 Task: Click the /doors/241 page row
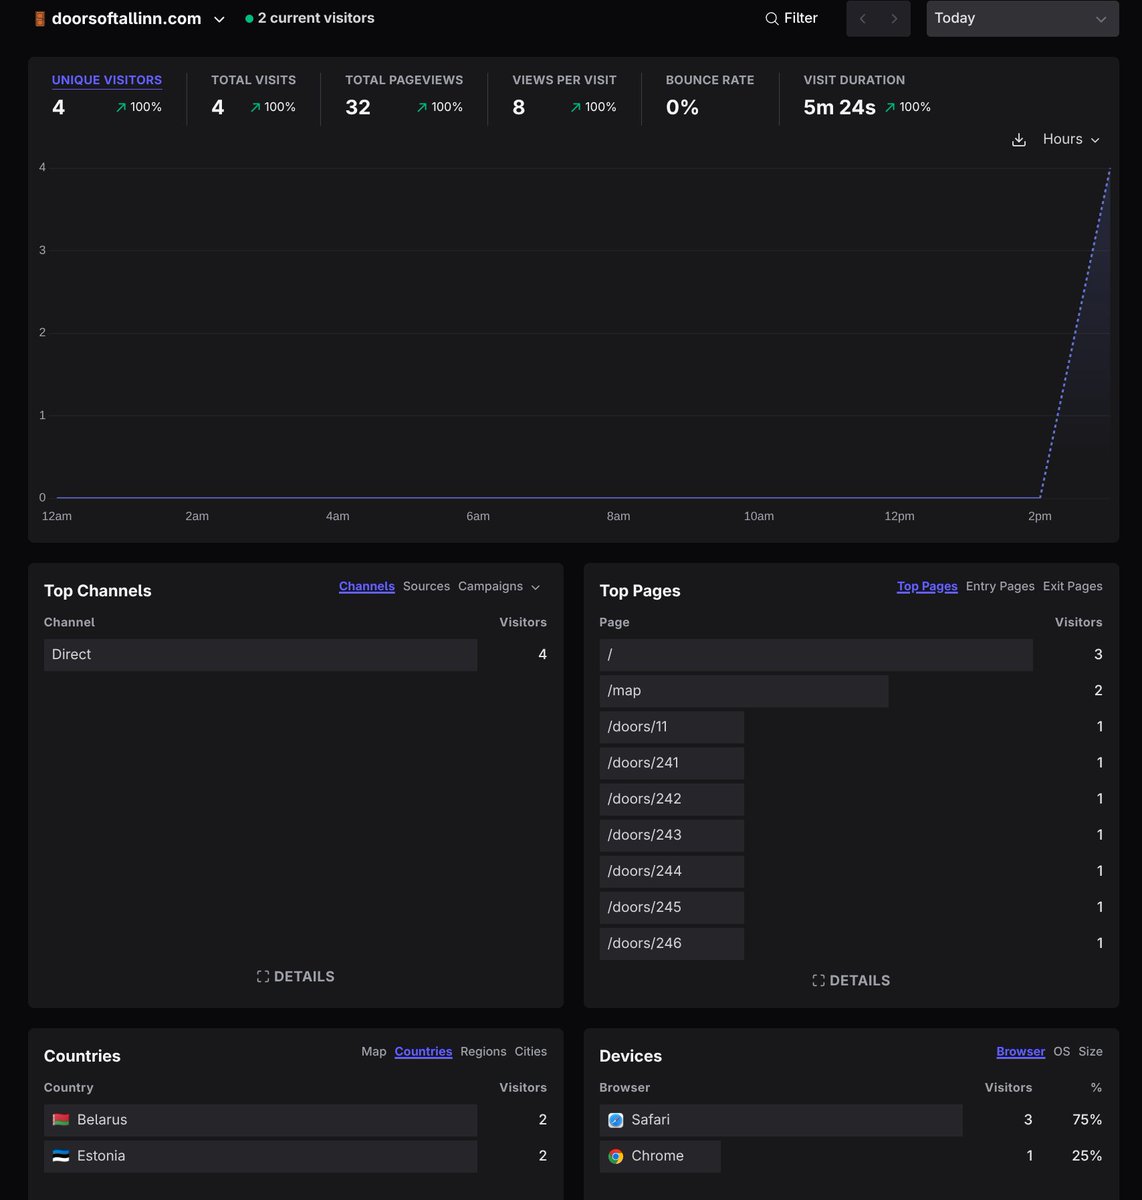click(851, 763)
